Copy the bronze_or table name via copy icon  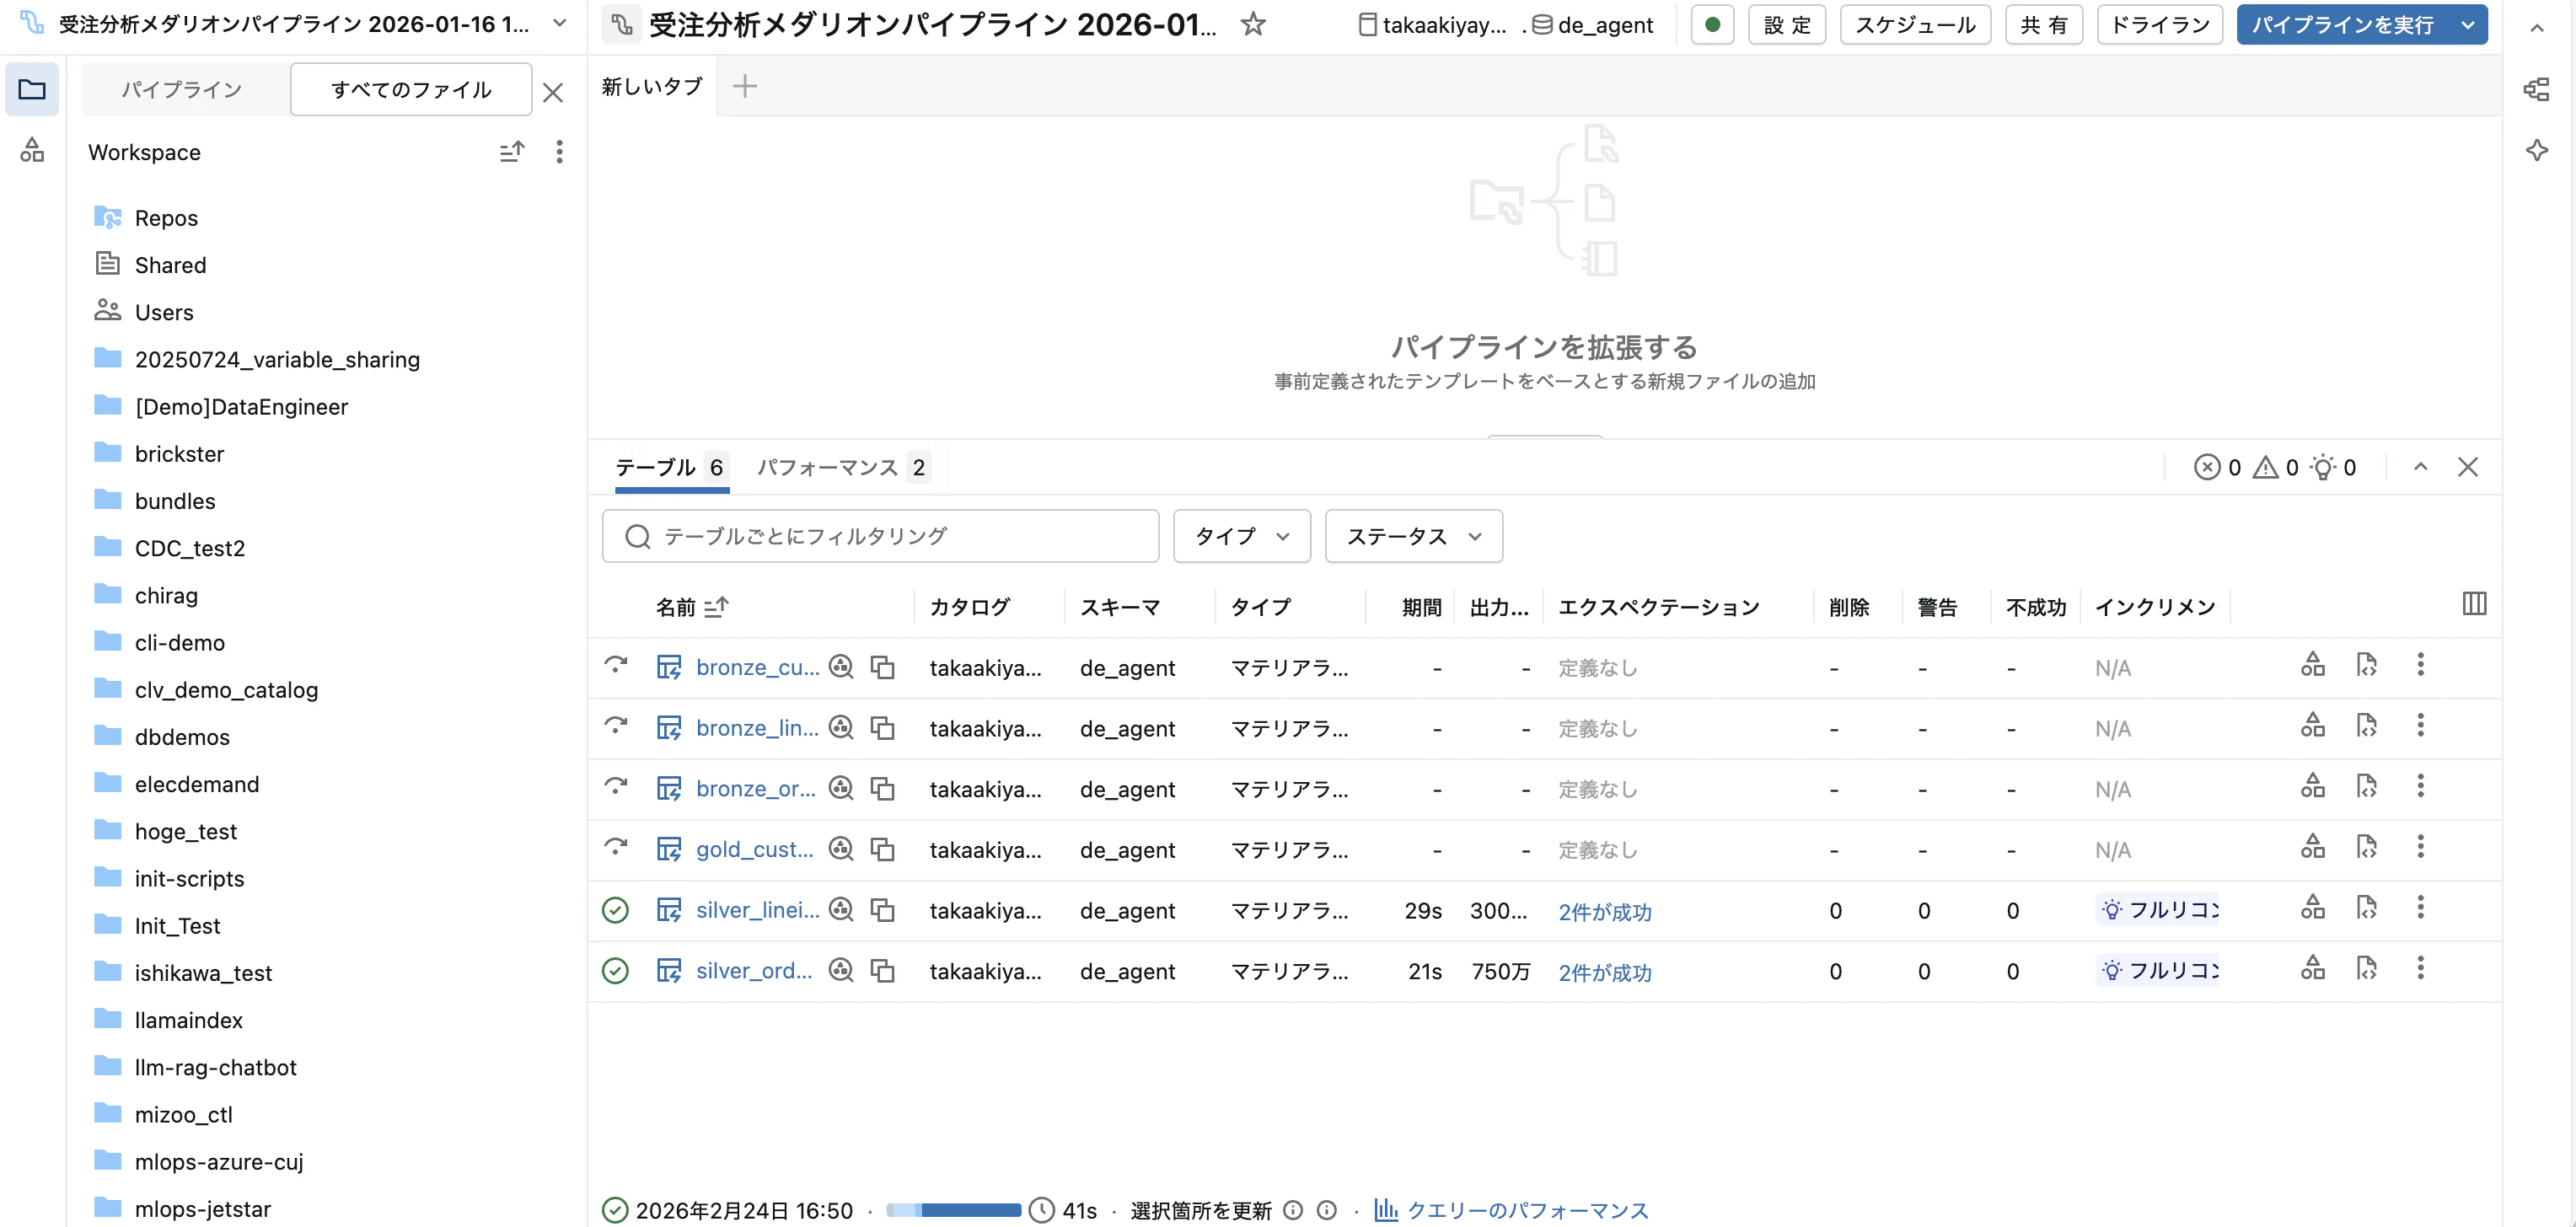[x=883, y=788]
